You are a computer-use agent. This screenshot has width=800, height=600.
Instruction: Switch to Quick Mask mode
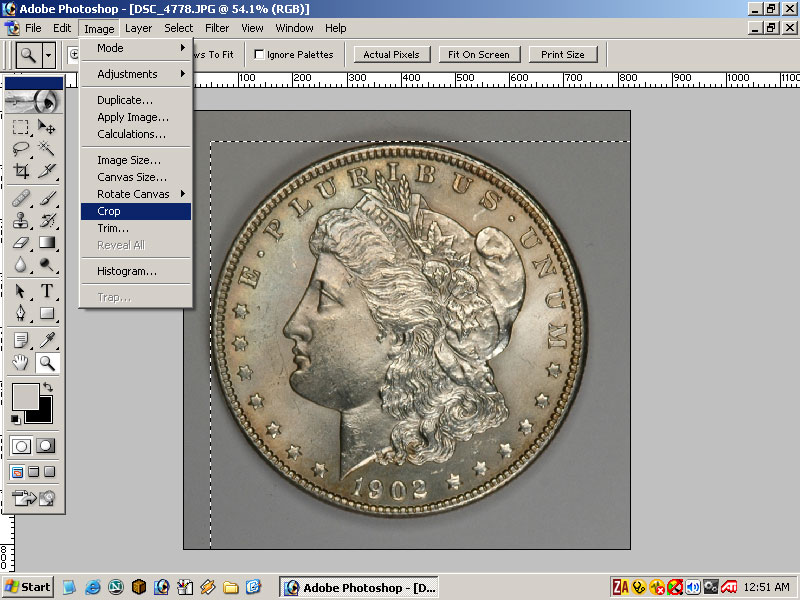pyautogui.click(x=46, y=446)
